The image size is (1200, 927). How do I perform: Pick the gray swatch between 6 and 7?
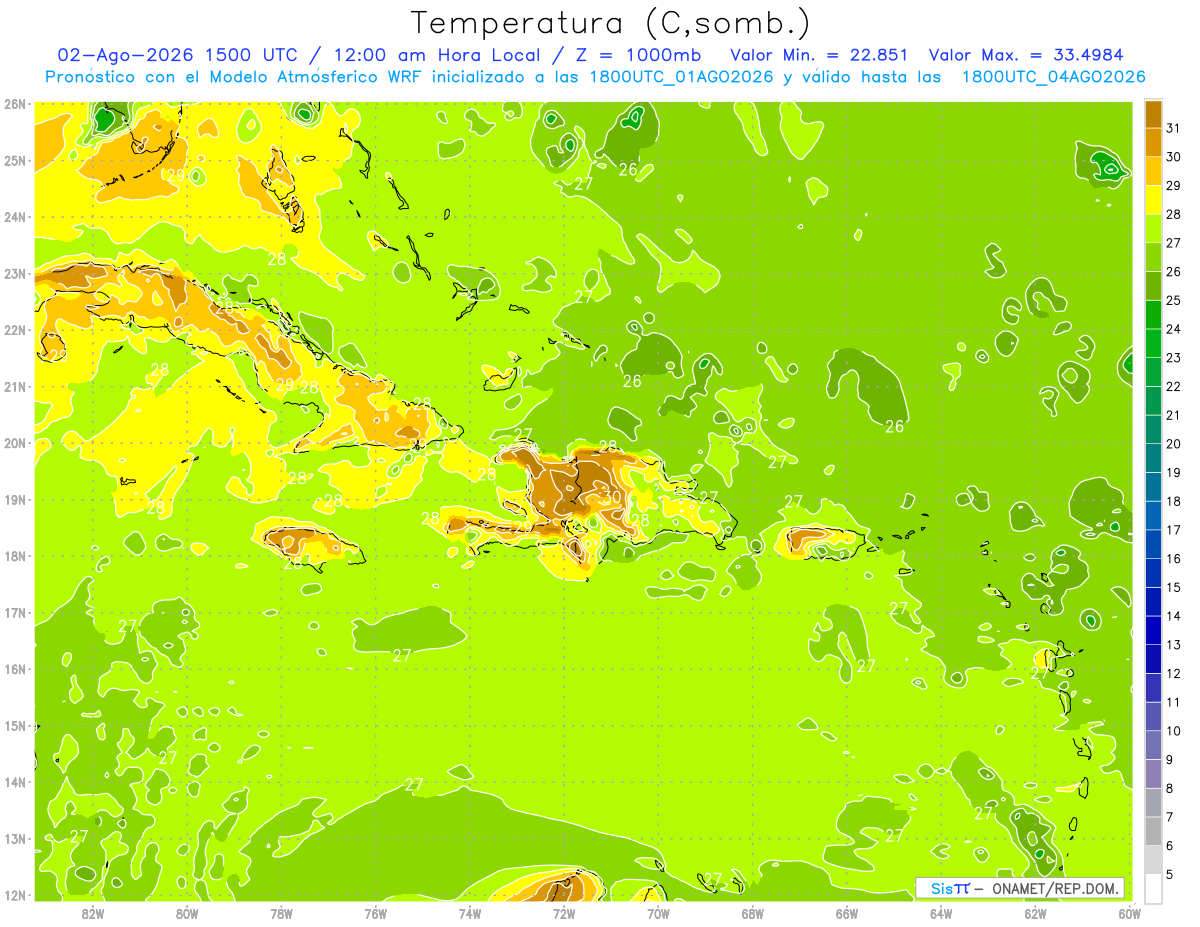1153,831
